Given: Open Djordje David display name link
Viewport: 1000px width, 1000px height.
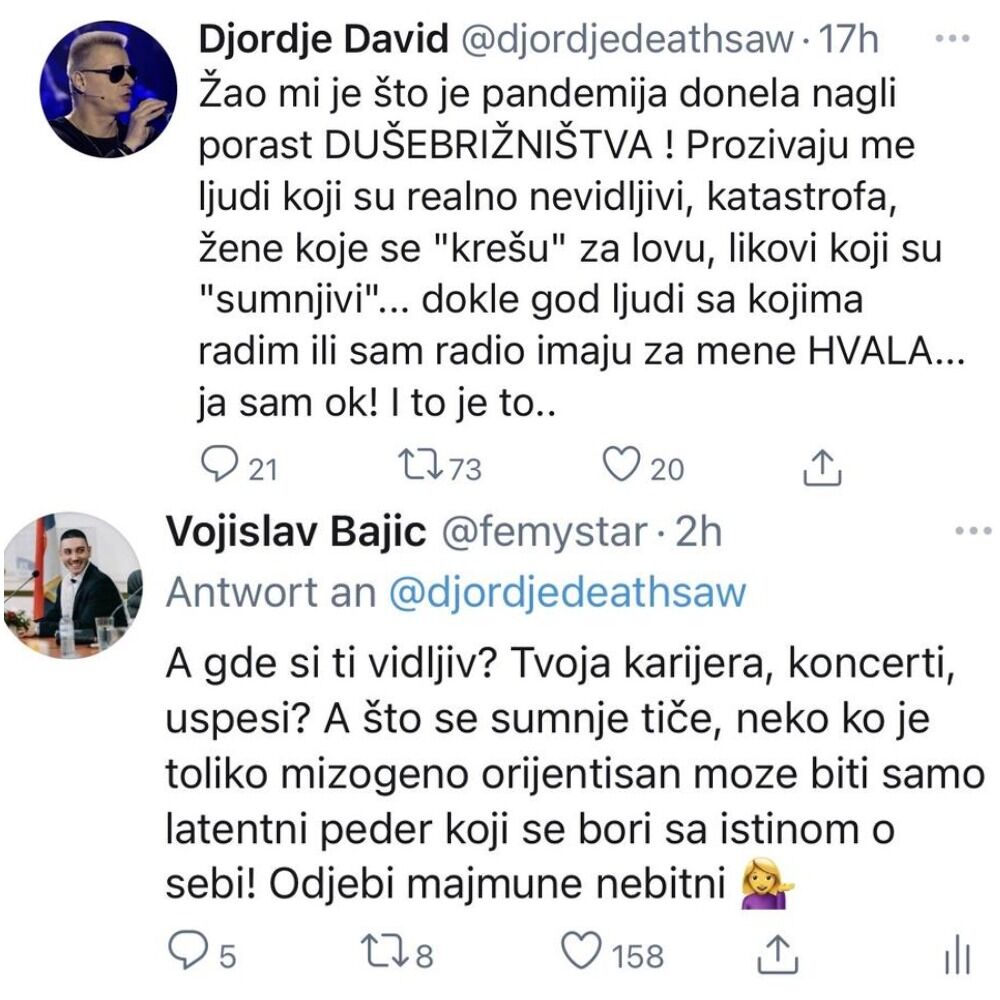Looking at the screenshot, I should (x=322, y=40).
